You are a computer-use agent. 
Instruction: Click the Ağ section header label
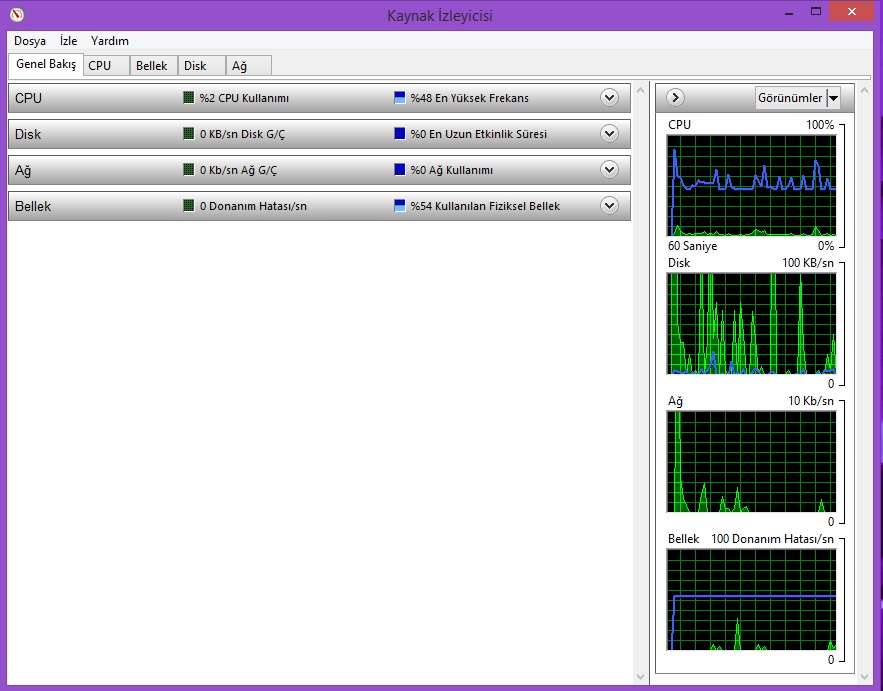pyautogui.click(x=23, y=170)
